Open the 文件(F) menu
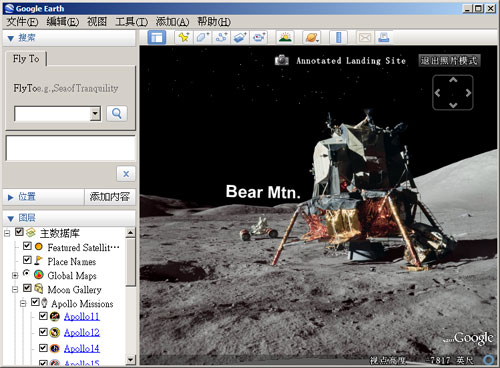 [x=22, y=22]
